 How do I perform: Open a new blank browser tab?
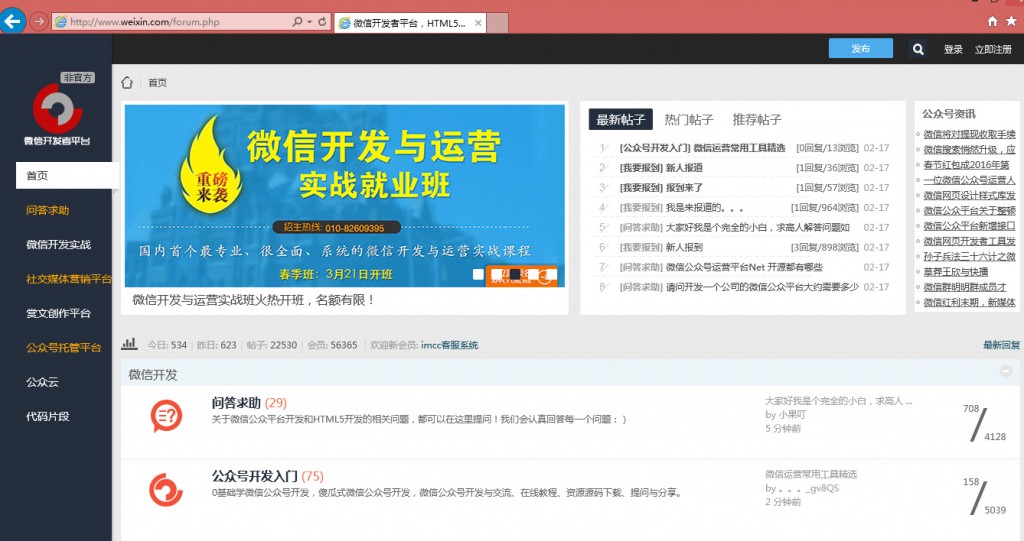click(498, 23)
